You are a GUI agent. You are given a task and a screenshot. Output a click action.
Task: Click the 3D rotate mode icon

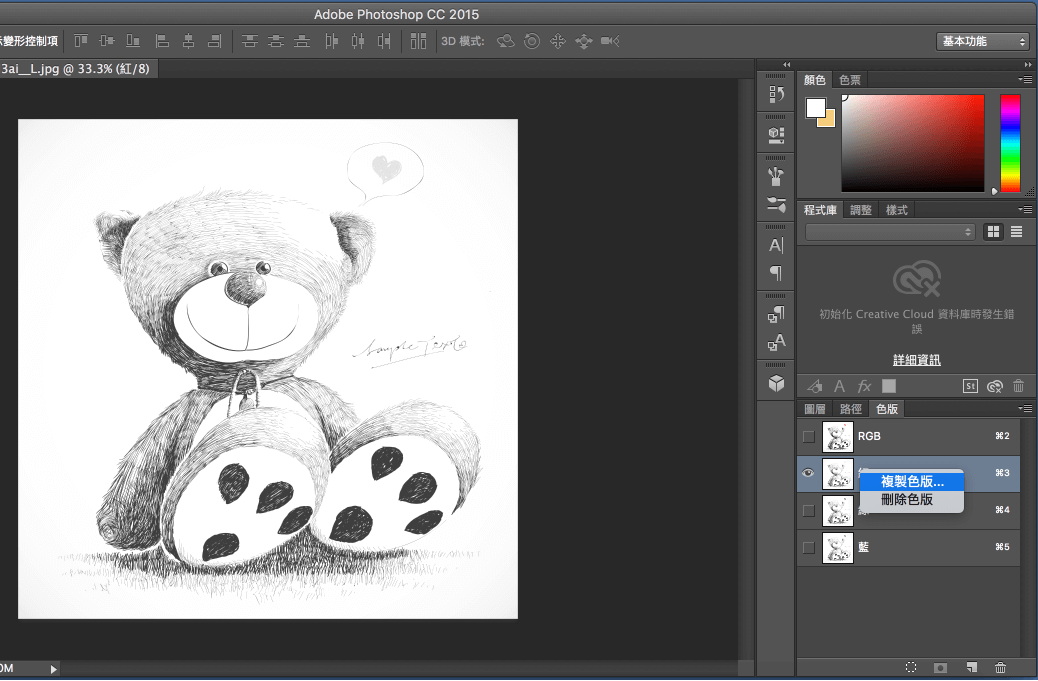tap(506, 41)
